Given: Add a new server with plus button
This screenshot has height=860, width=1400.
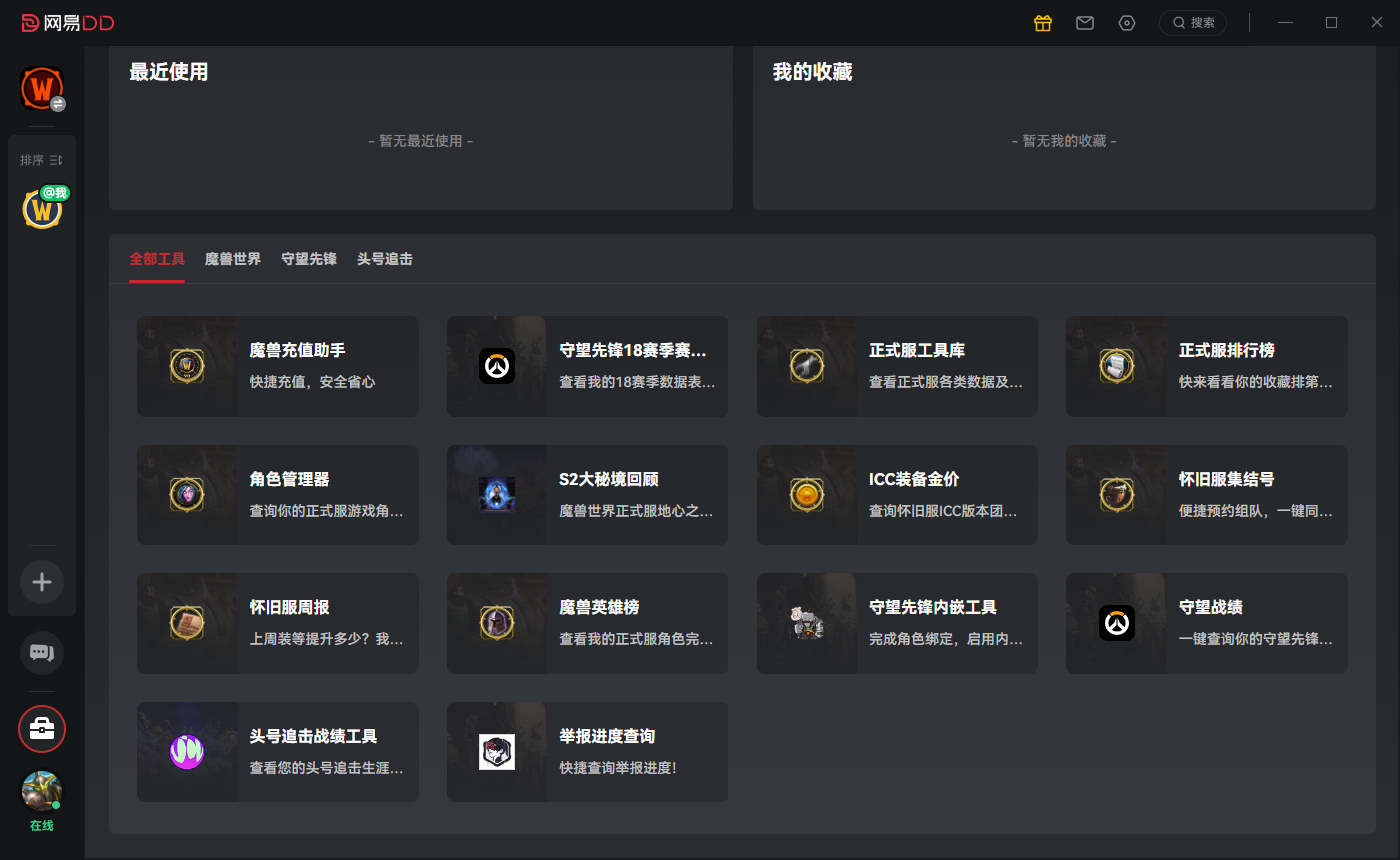Looking at the screenshot, I should pos(42,582).
